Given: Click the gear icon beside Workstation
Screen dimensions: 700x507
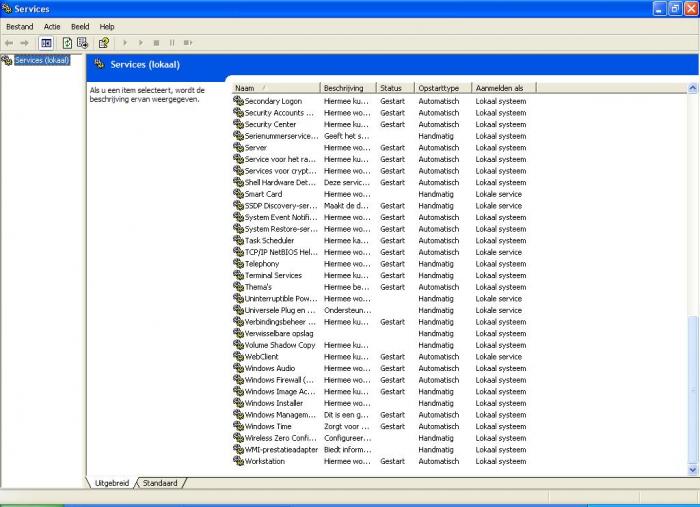Looking at the screenshot, I should click(x=238, y=461).
